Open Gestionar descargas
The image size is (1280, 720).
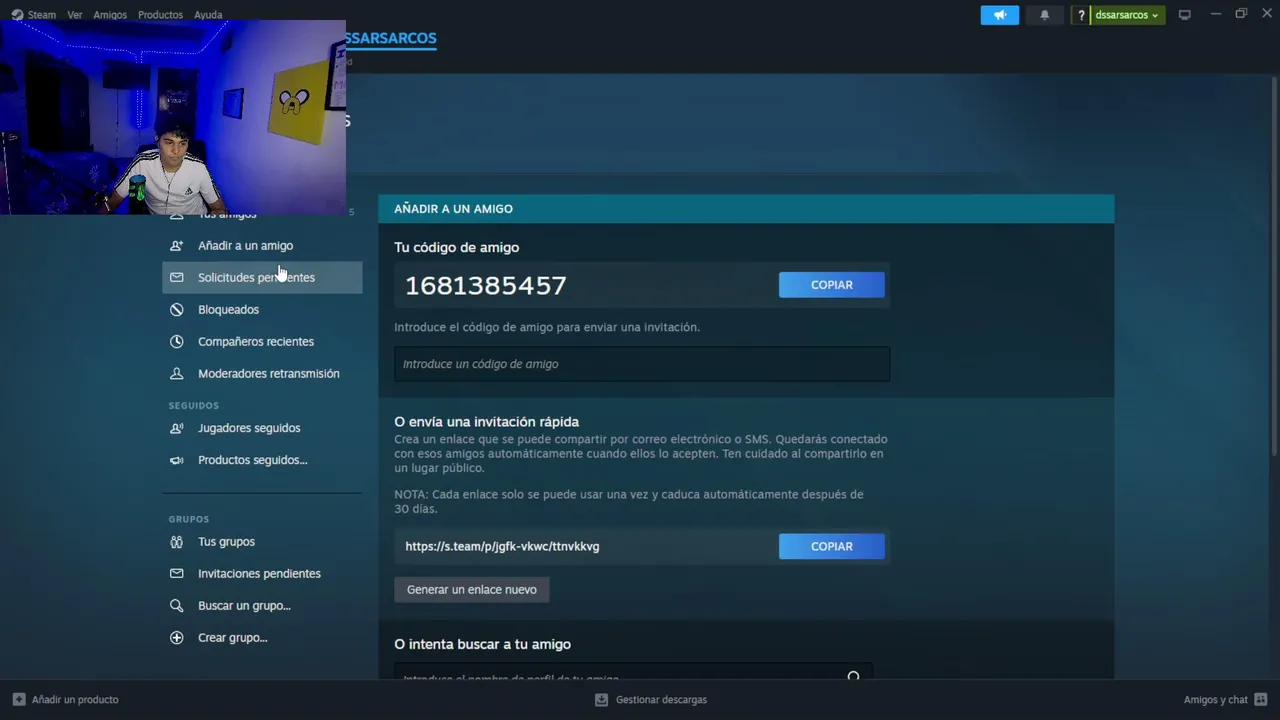651,700
